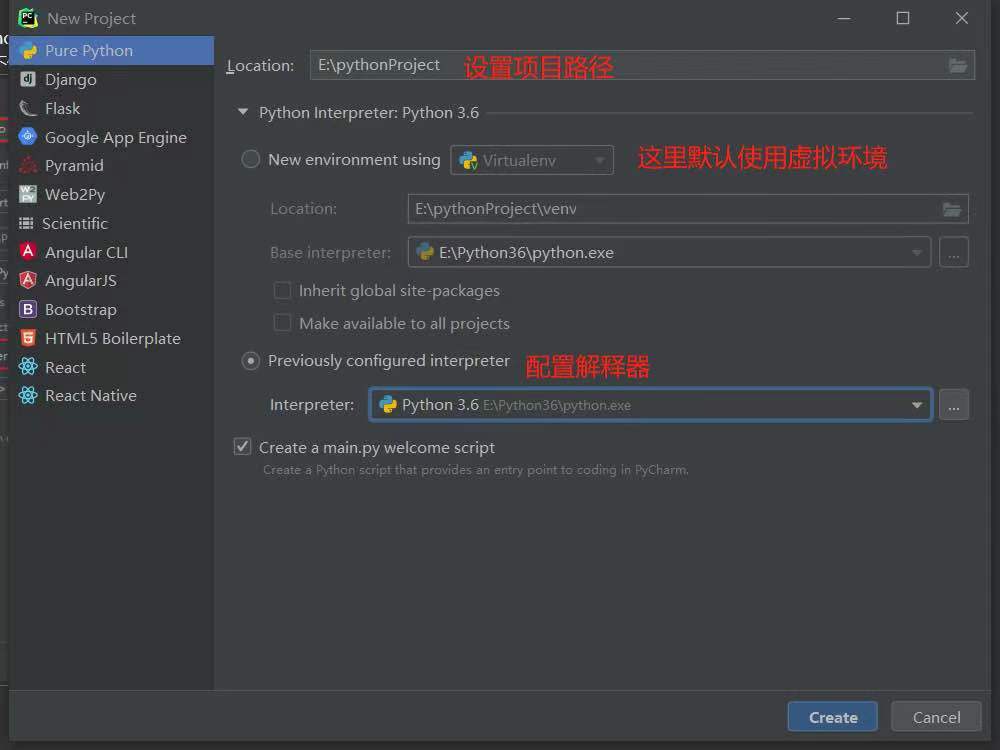This screenshot has height=750, width=1000.
Task: Select React Native project type
Action: 112,395
